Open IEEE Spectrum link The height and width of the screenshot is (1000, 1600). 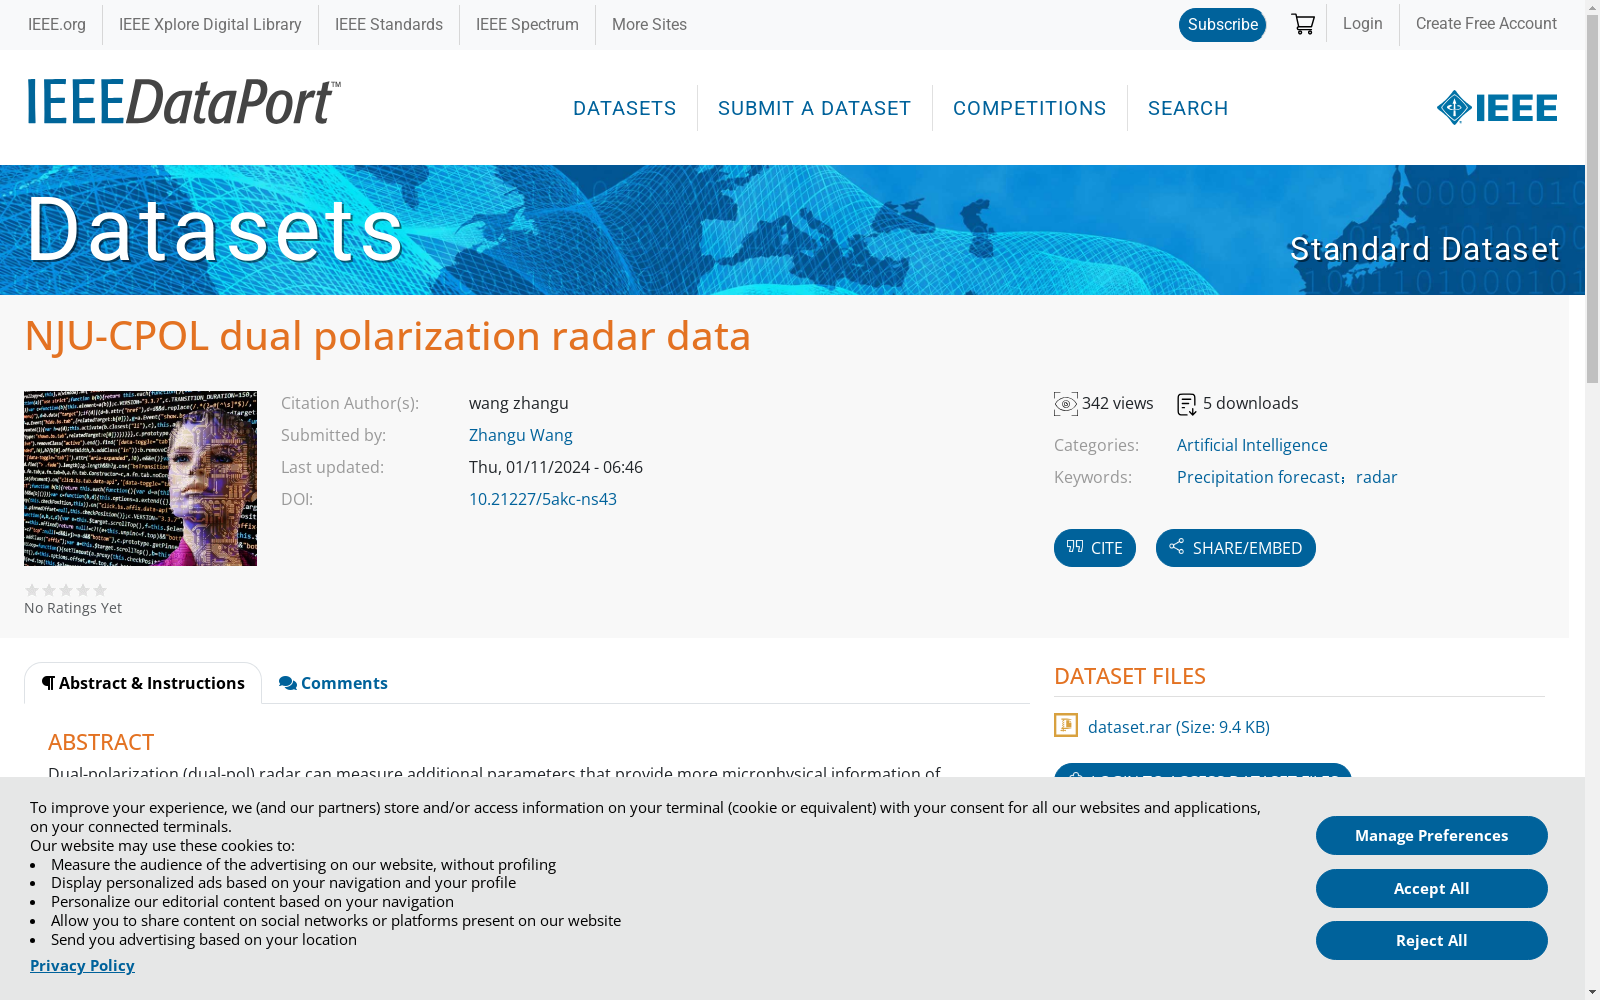tap(527, 24)
